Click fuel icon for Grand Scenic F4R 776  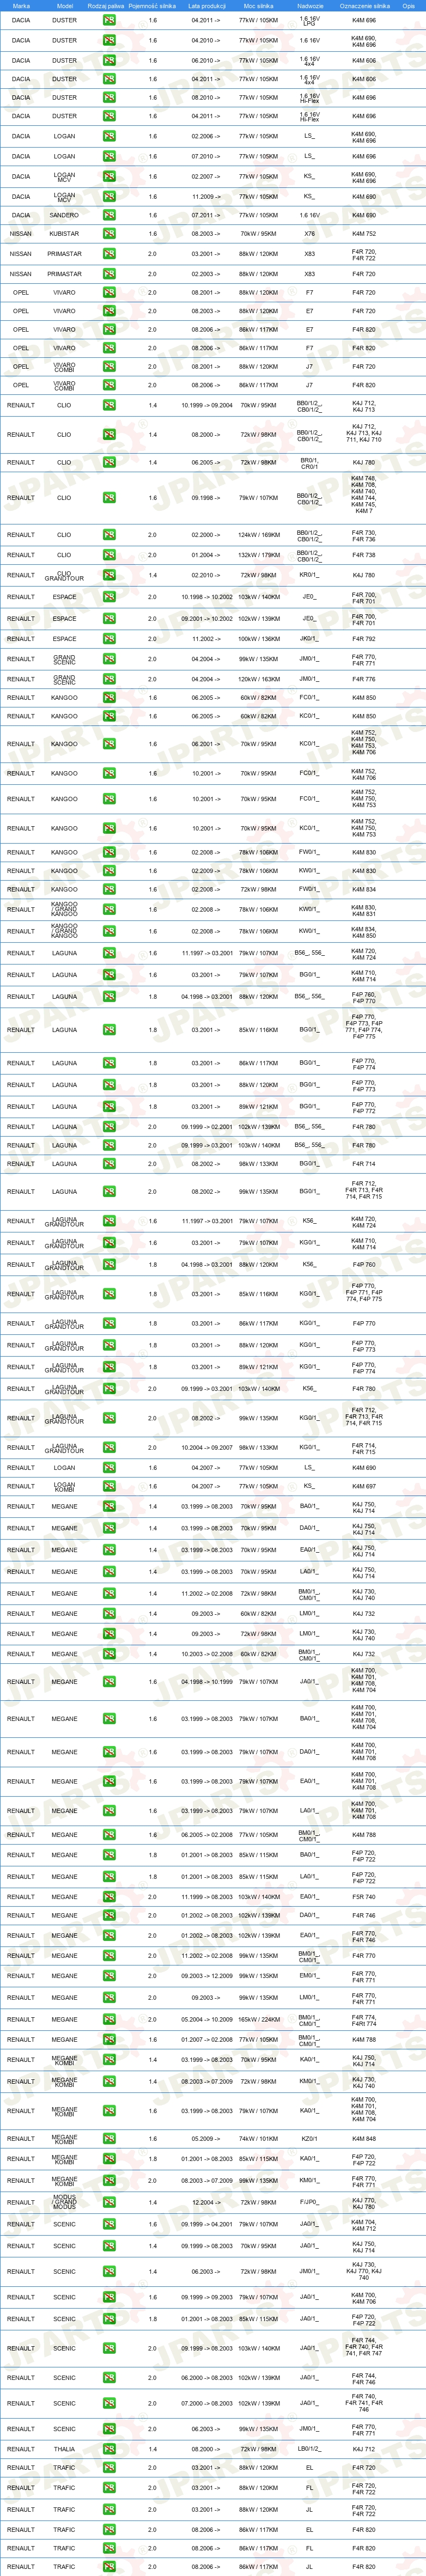[109, 679]
